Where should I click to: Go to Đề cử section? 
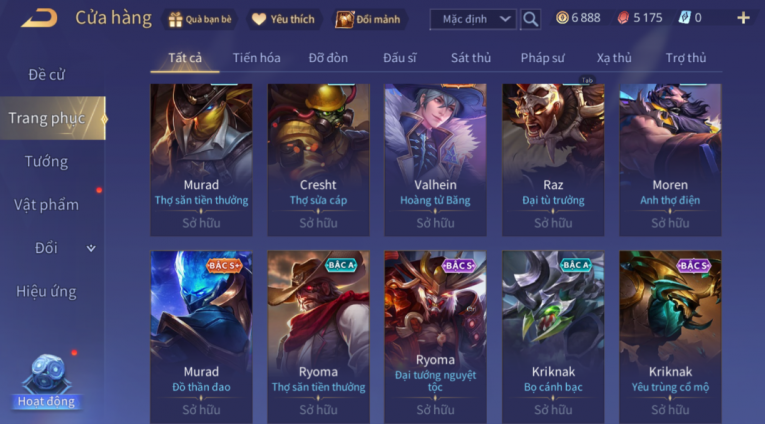[46, 75]
